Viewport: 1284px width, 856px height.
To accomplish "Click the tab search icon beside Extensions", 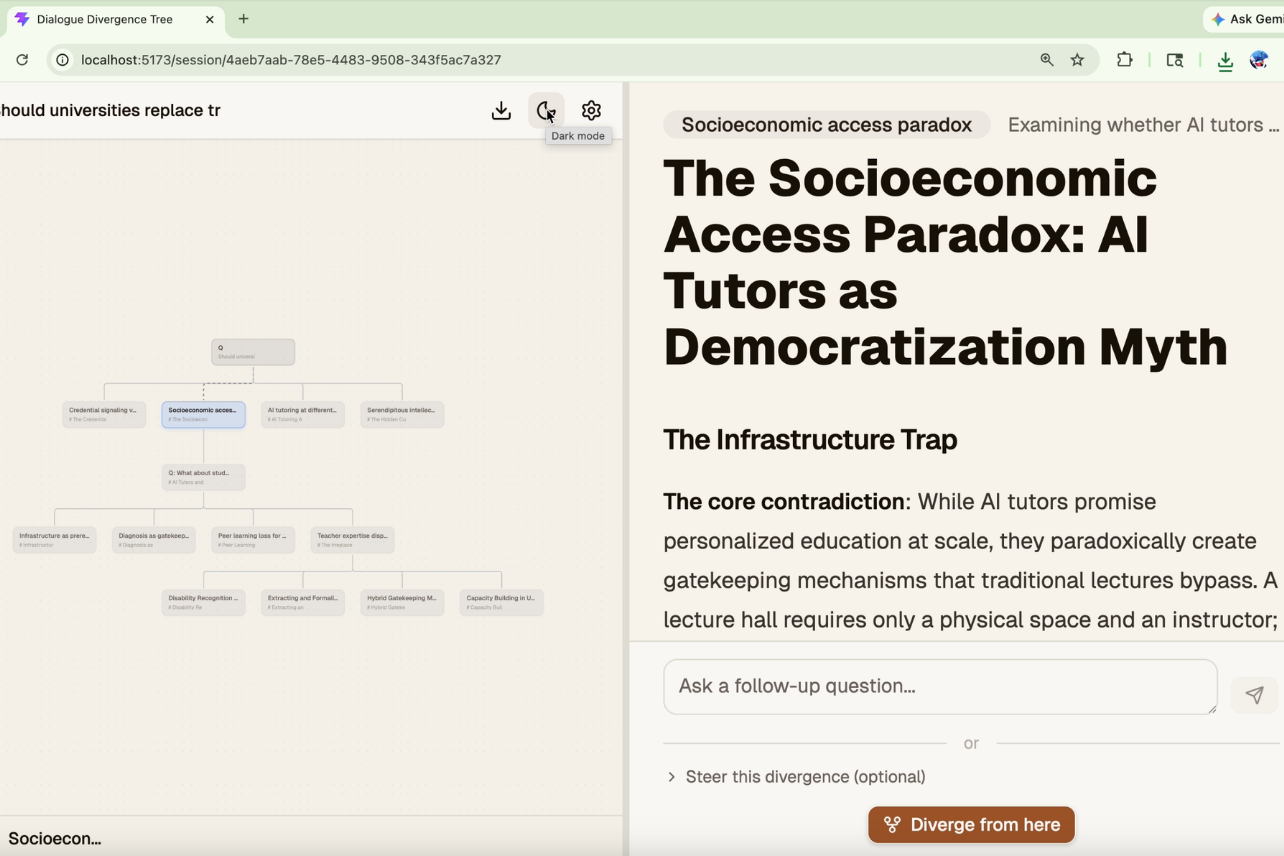I will (1175, 60).
